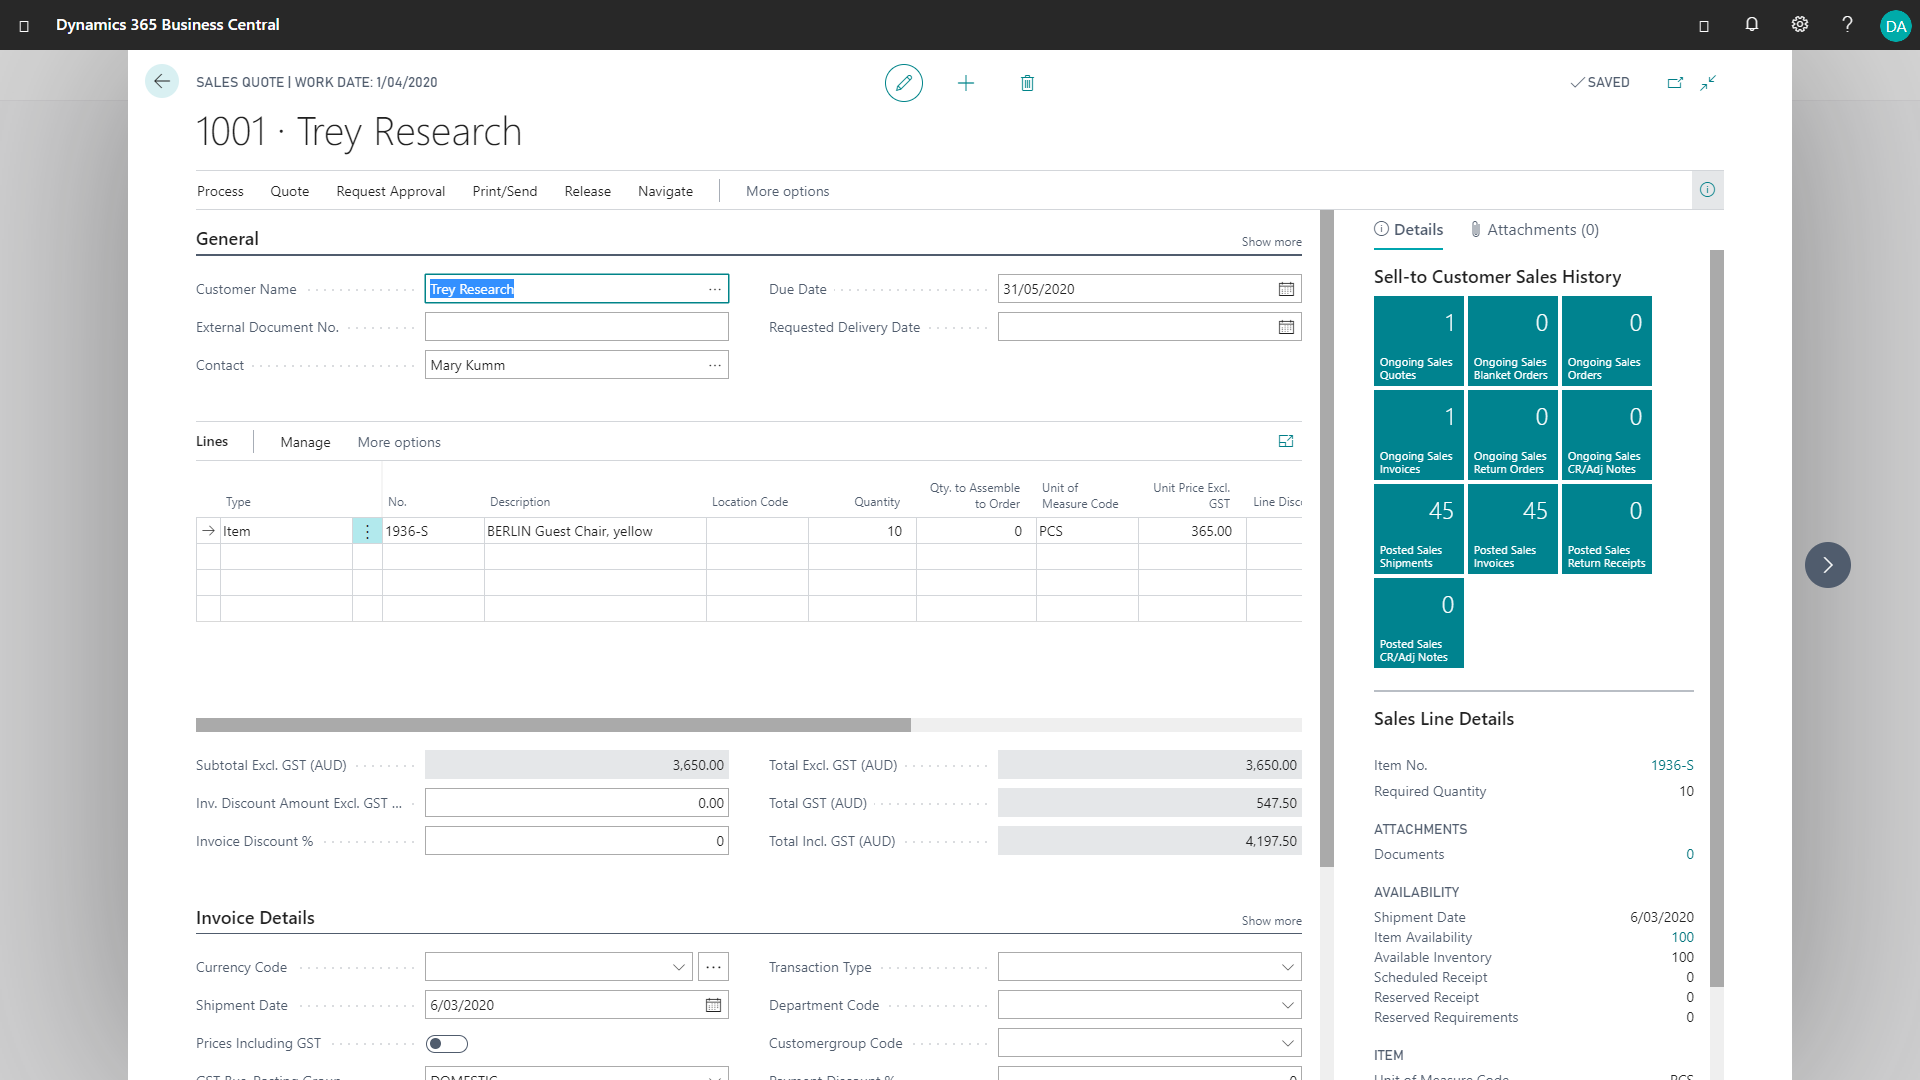1920x1080 pixels.
Task: Click the edit pencil icon
Action: coord(903,83)
